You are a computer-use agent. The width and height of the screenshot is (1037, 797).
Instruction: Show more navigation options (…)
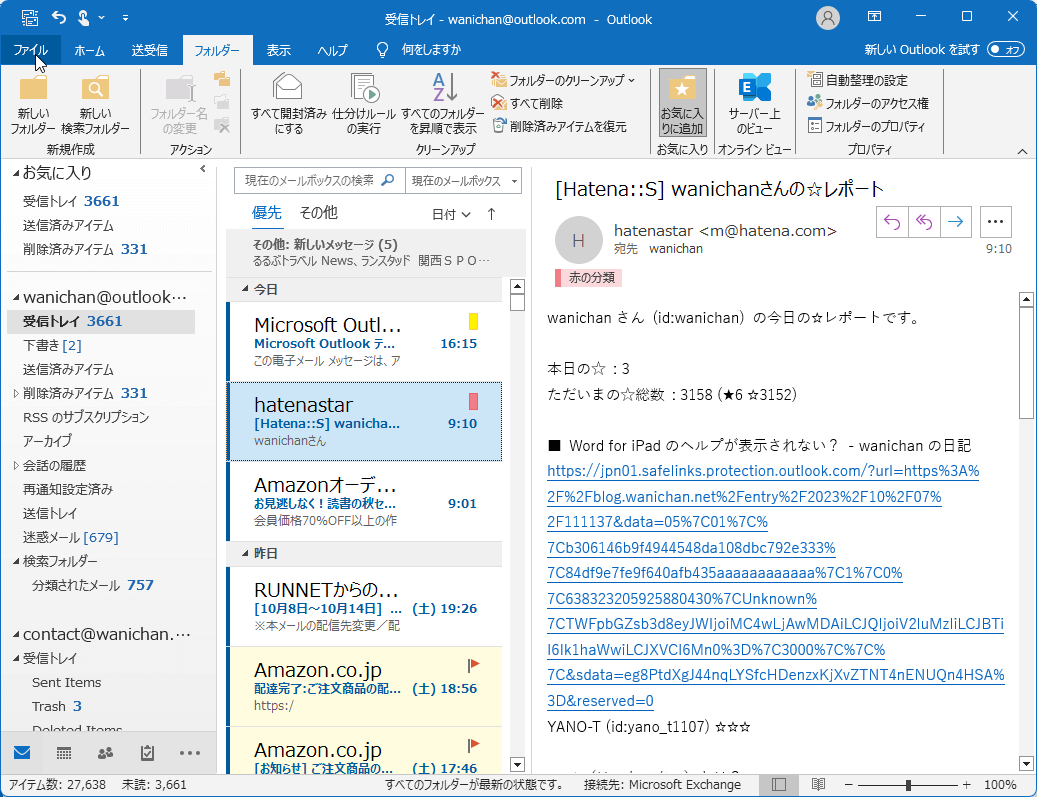(190, 753)
